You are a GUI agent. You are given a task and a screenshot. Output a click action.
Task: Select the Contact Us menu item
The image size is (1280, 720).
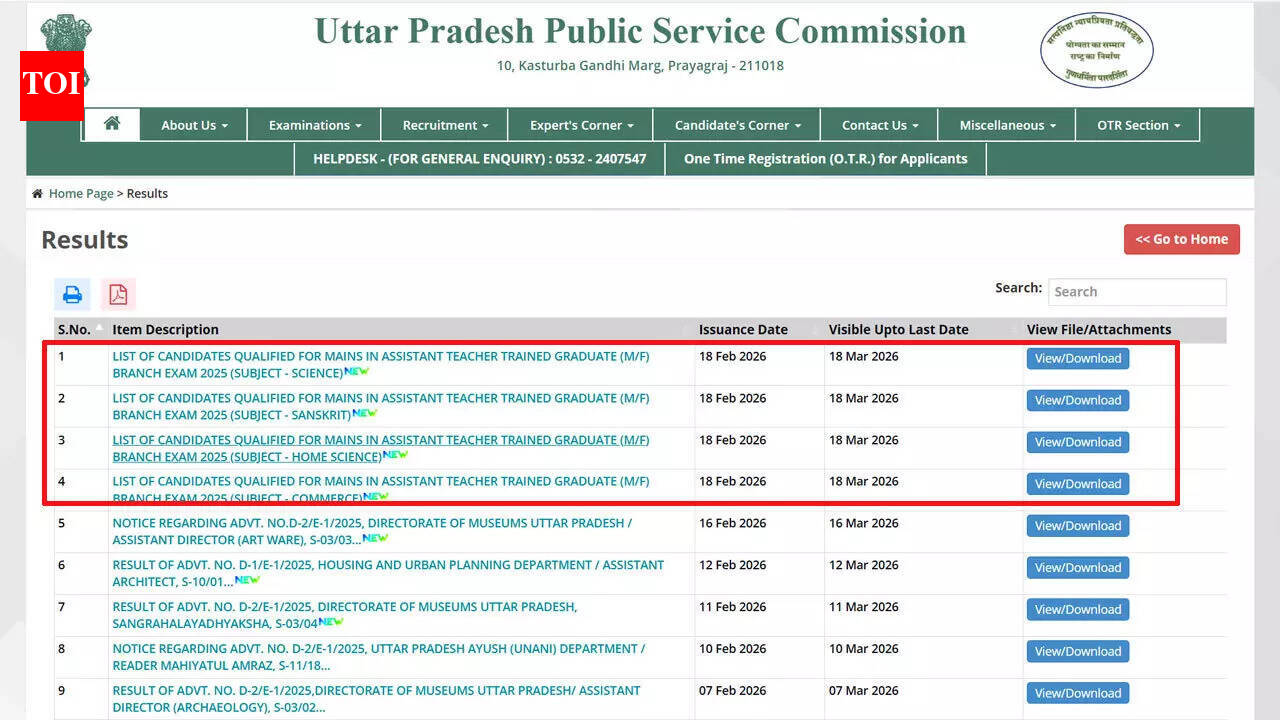pos(878,124)
